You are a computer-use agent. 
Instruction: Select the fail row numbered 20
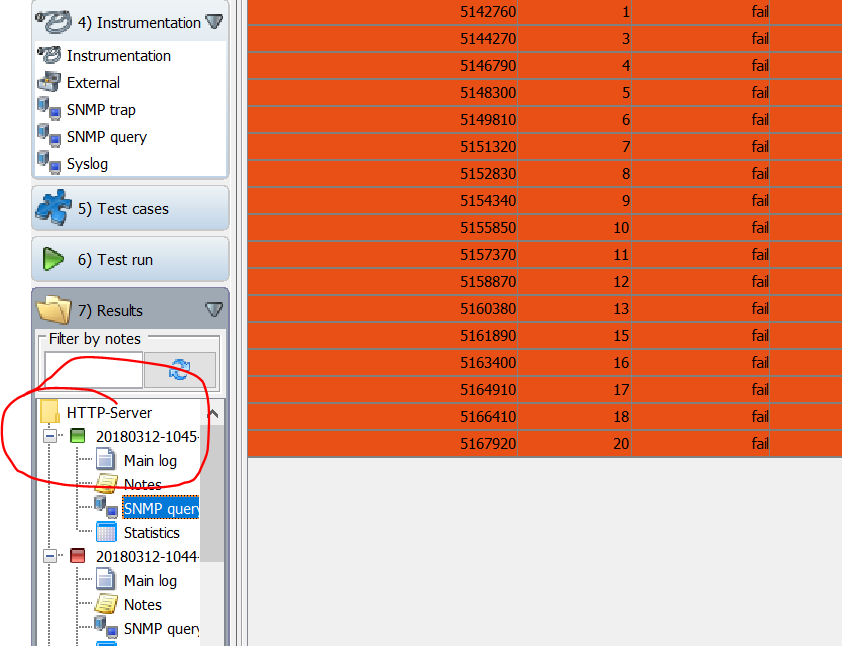[550, 443]
